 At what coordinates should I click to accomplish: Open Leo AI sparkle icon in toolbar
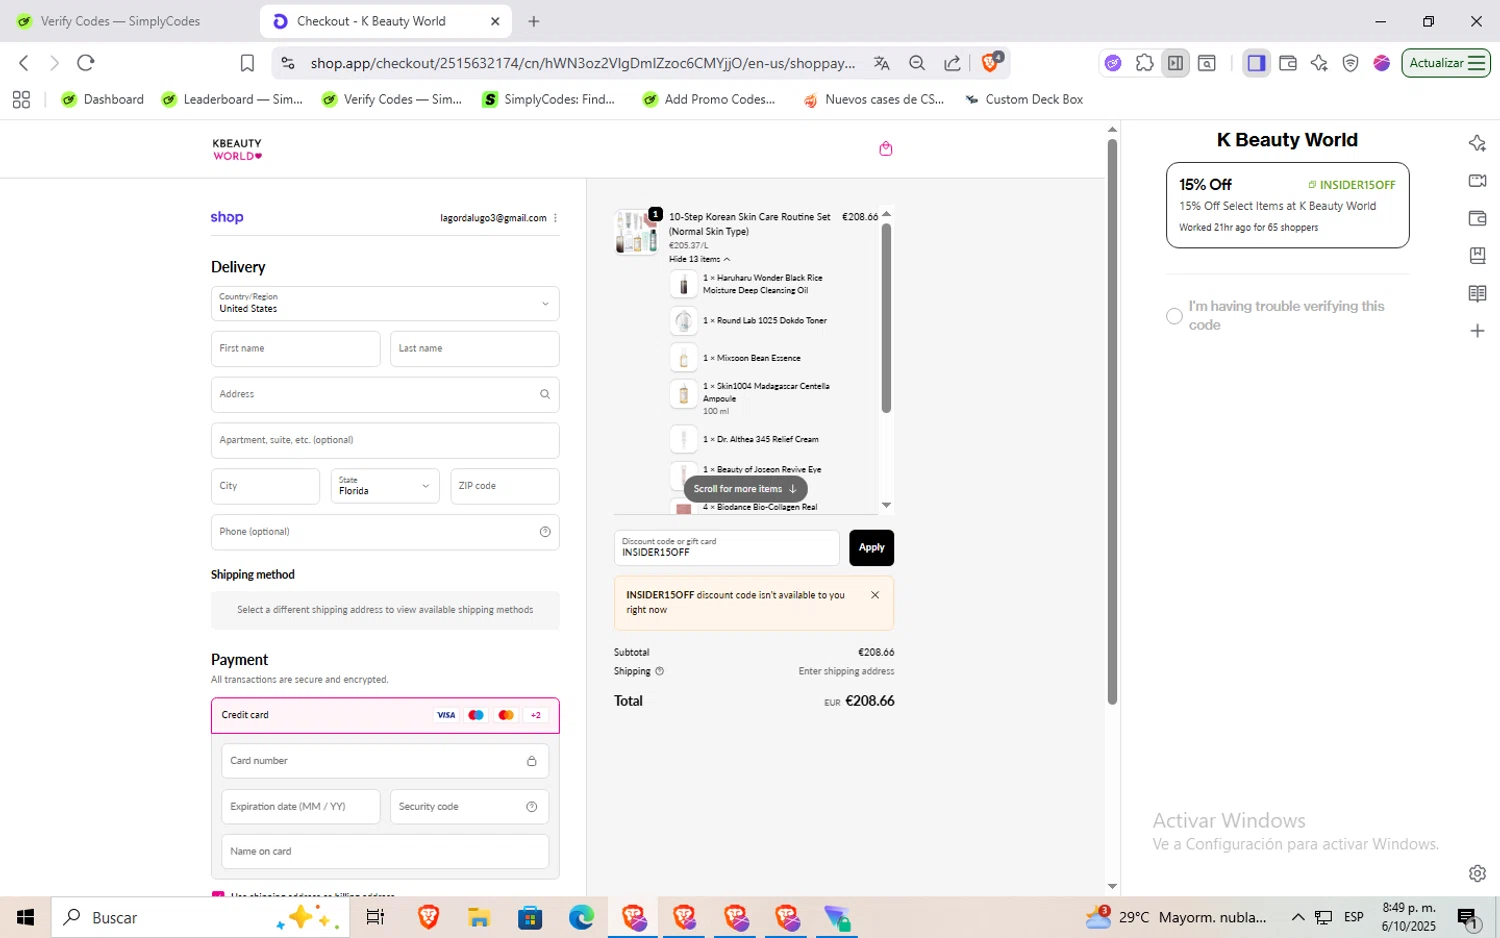coord(1319,63)
